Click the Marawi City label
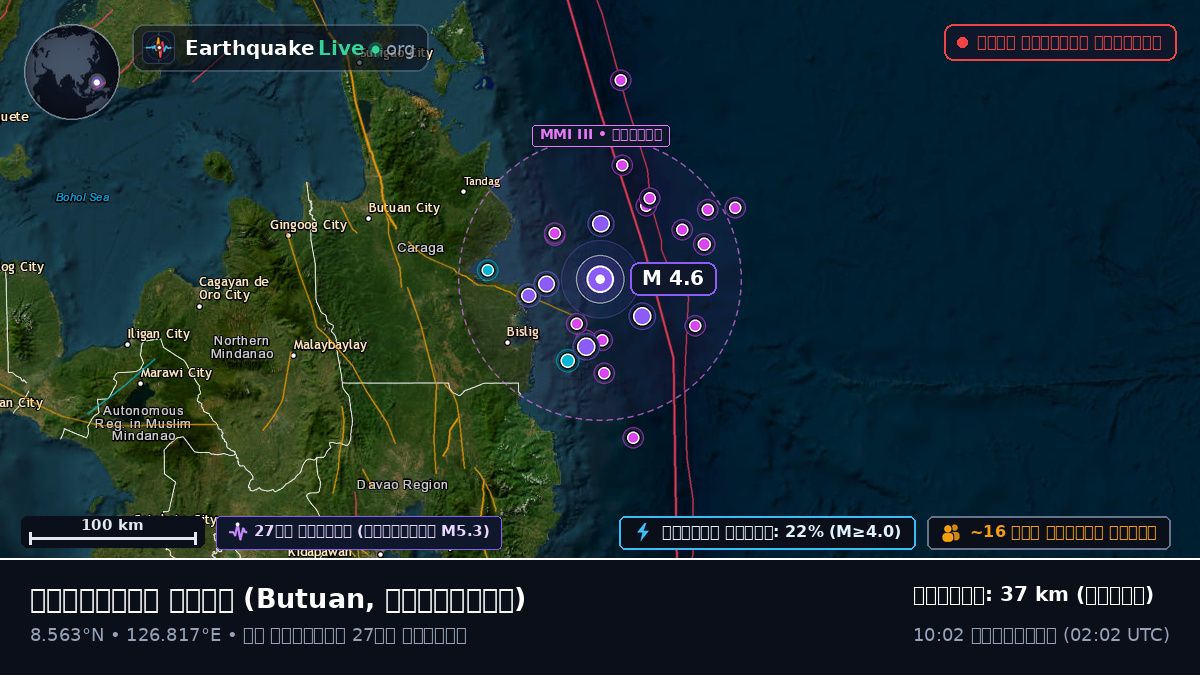Viewport: 1200px width, 675px height. tap(175, 373)
